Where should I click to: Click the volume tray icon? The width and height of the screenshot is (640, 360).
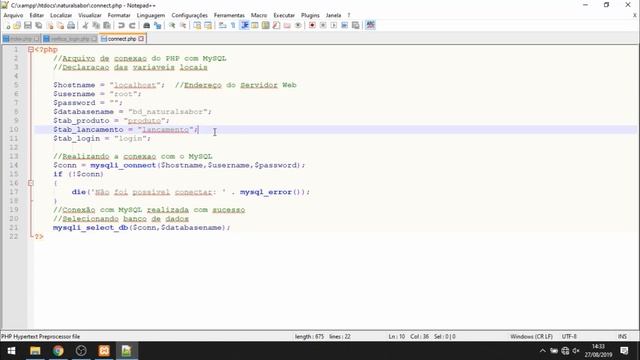coord(576,351)
